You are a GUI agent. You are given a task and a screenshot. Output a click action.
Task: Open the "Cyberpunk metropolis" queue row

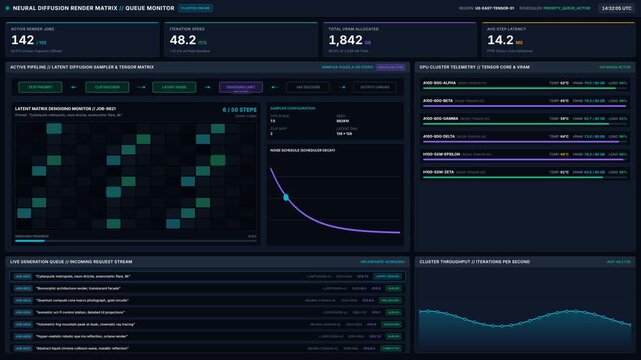coord(208,276)
